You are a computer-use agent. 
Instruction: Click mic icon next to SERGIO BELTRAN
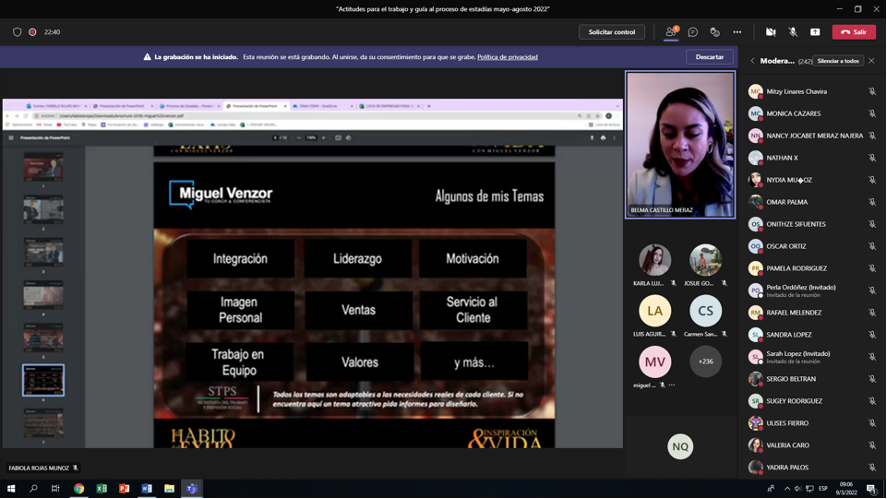(x=872, y=379)
